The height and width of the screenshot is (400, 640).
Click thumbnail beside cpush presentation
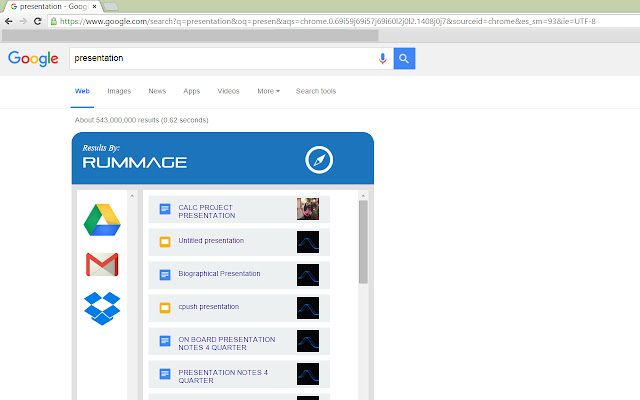point(308,308)
